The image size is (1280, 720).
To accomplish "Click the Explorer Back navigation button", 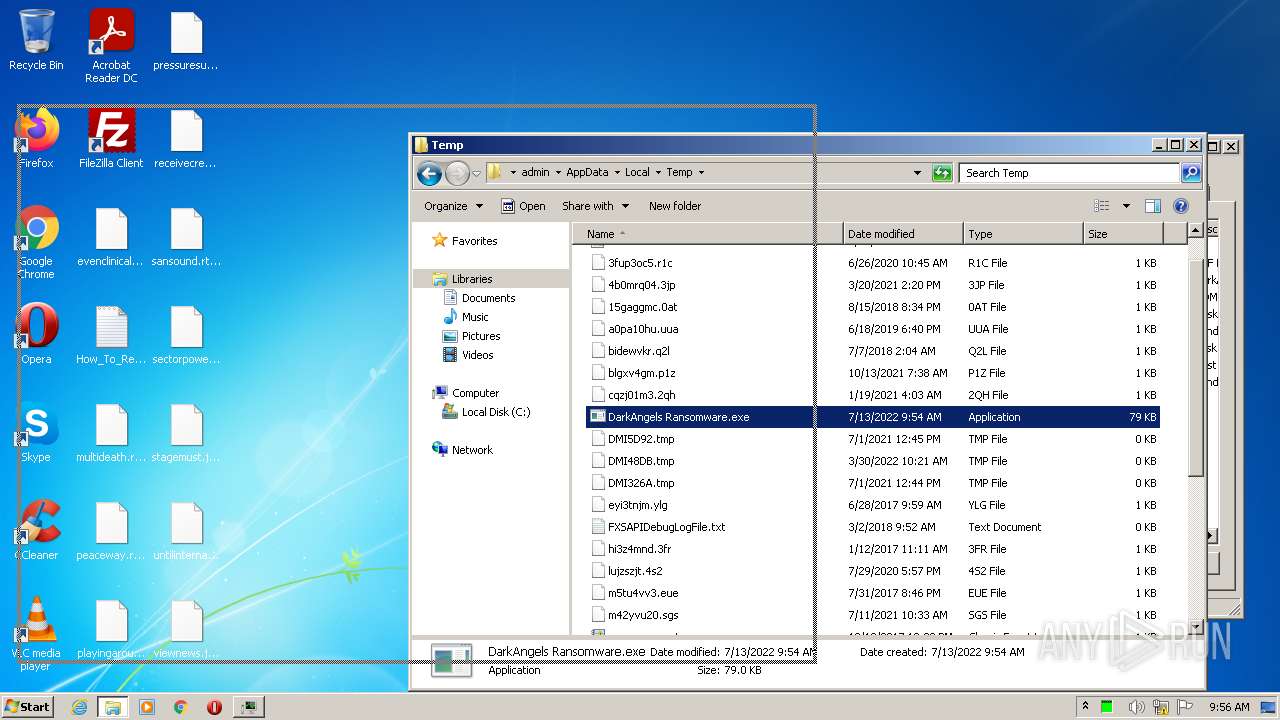I will pyautogui.click(x=429, y=173).
